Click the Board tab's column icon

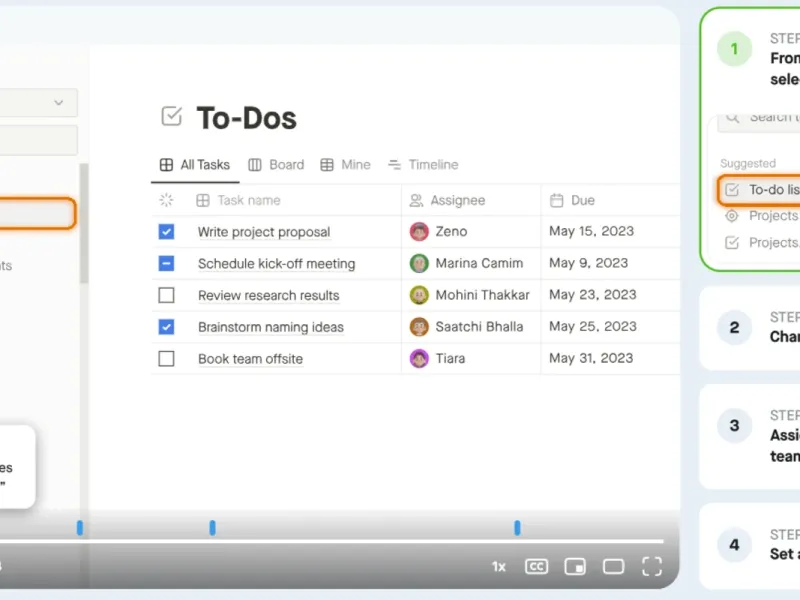coord(255,165)
